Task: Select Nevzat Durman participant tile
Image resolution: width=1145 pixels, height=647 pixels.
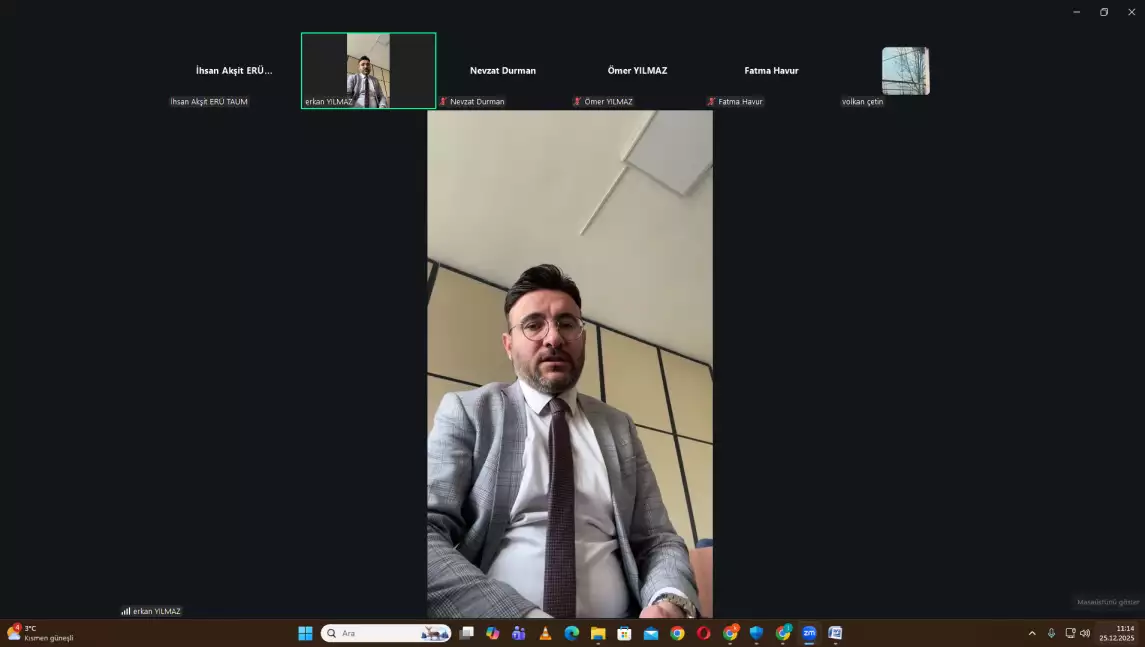Action: (503, 71)
